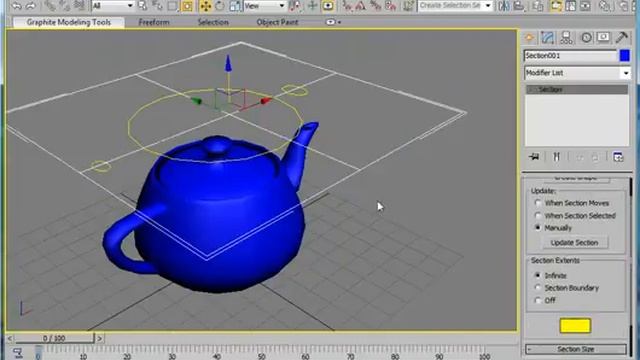Switch to the Object Paint ribbon tab
Screen dimensions: 640x360
point(277,22)
